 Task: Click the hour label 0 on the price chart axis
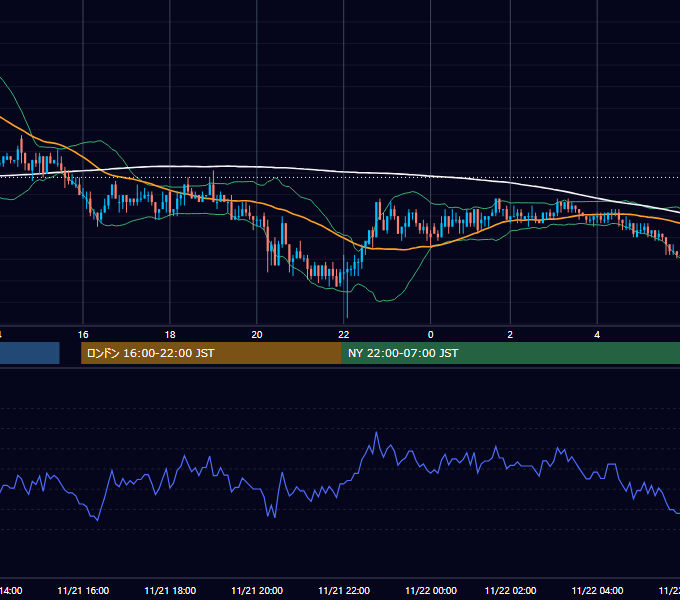click(431, 335)
